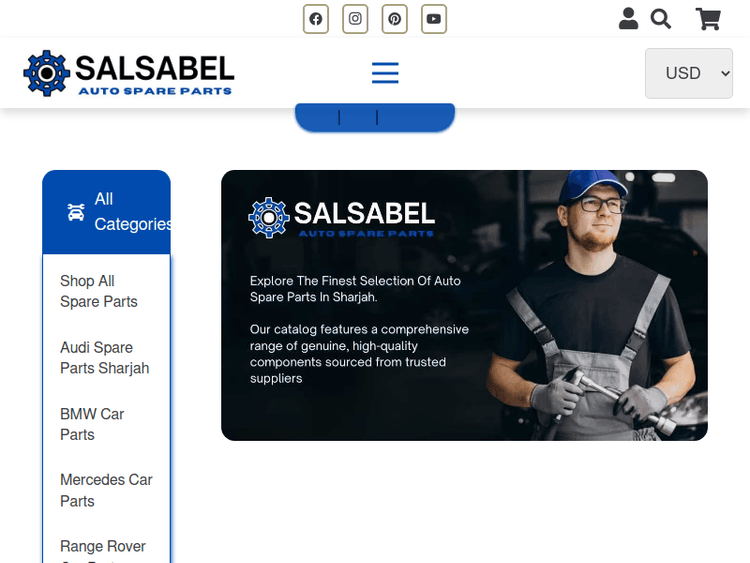Open the Facebook social icon
The image size is (750, 563).
[316, 19]
